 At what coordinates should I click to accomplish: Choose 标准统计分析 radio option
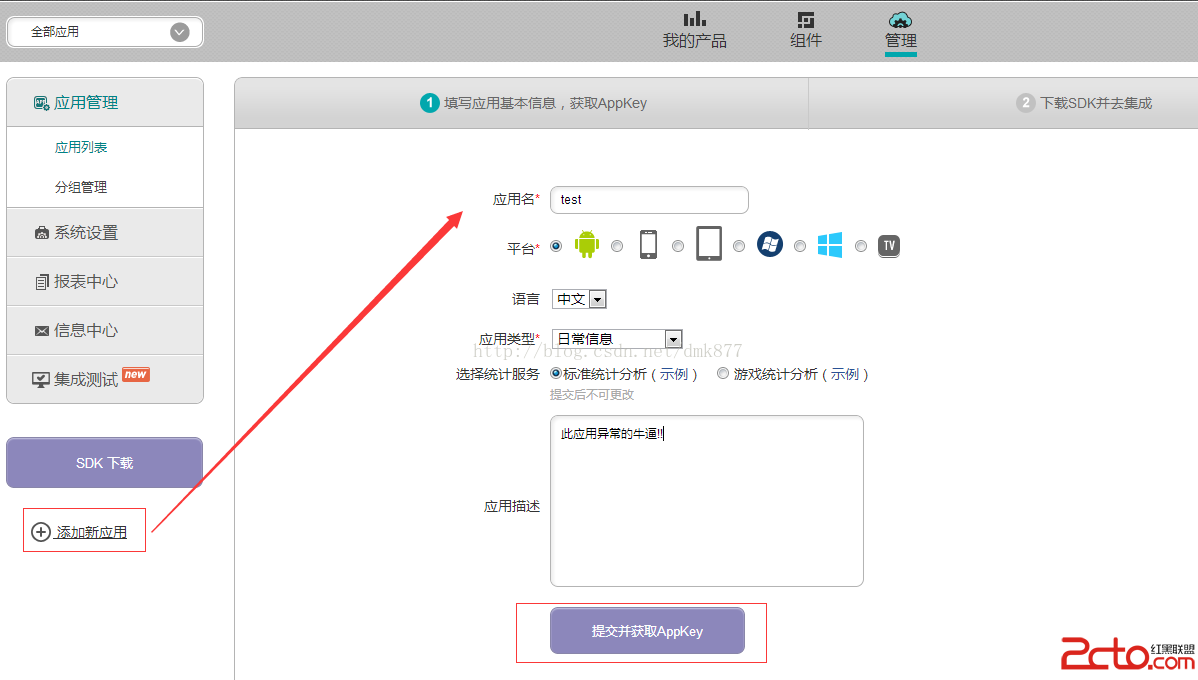(x=555, y=373)
